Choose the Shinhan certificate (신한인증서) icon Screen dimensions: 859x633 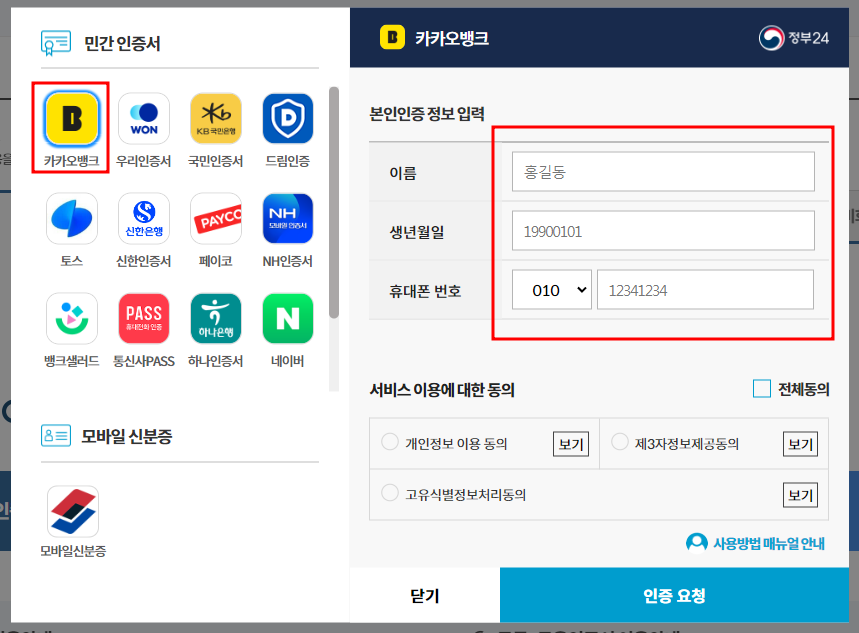tap(144, 219)
